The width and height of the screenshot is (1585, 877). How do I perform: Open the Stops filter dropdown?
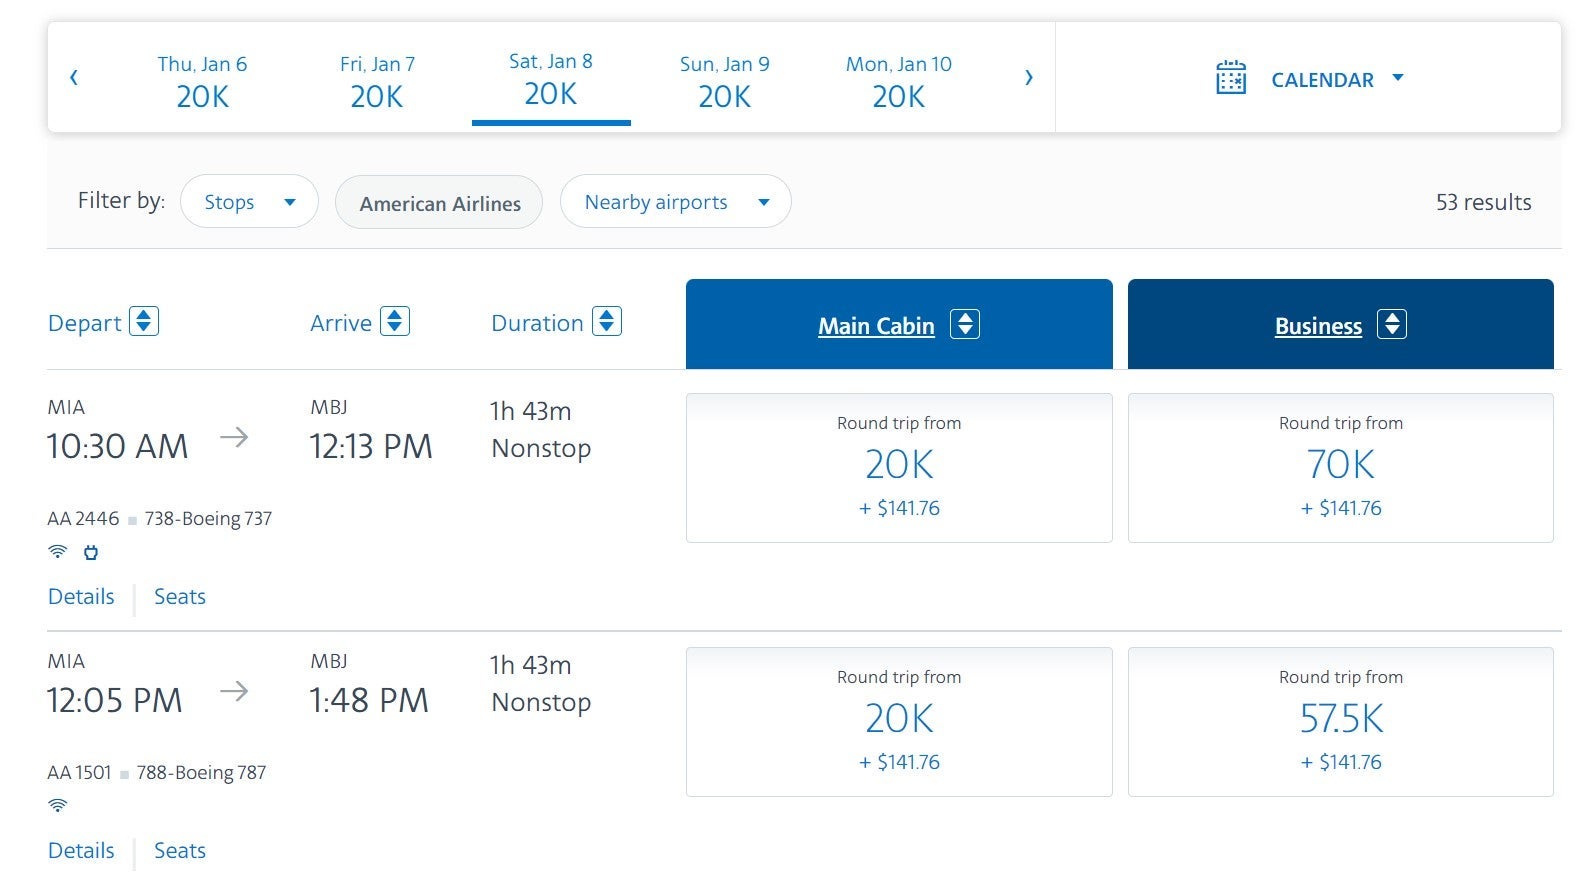[249, 202]
